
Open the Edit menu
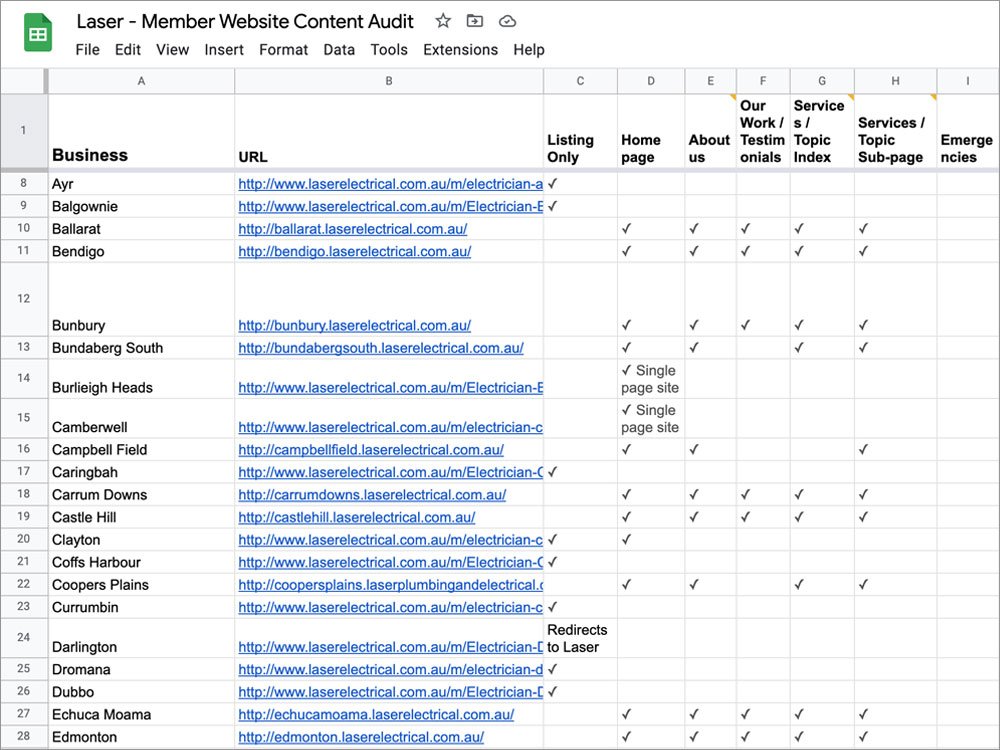128,50
